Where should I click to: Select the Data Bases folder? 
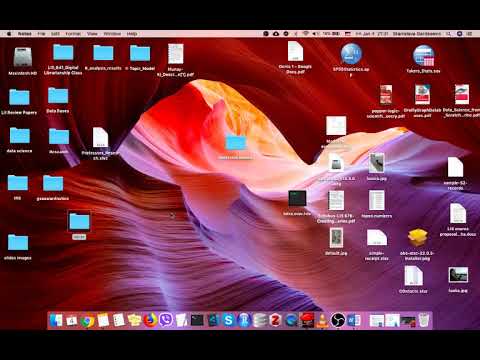pos(58,96)
